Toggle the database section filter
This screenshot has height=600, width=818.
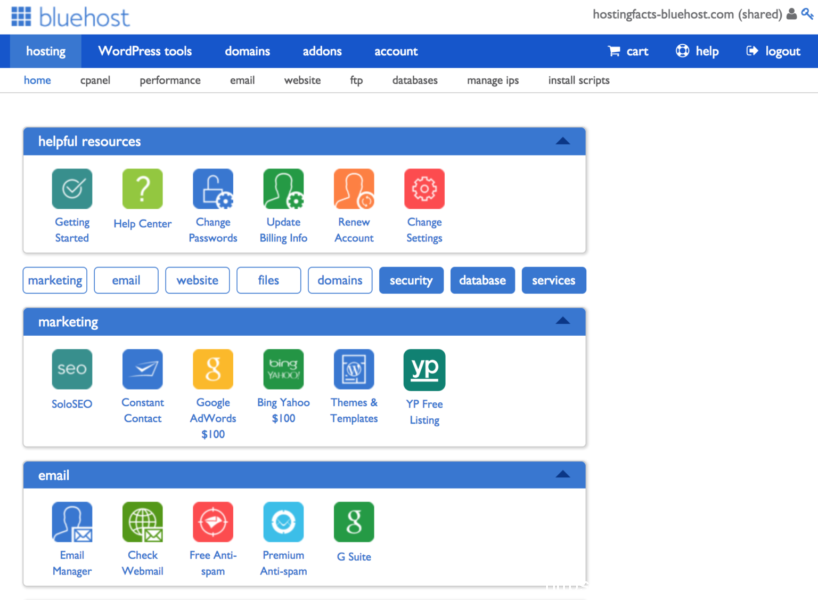coord(483,280)
